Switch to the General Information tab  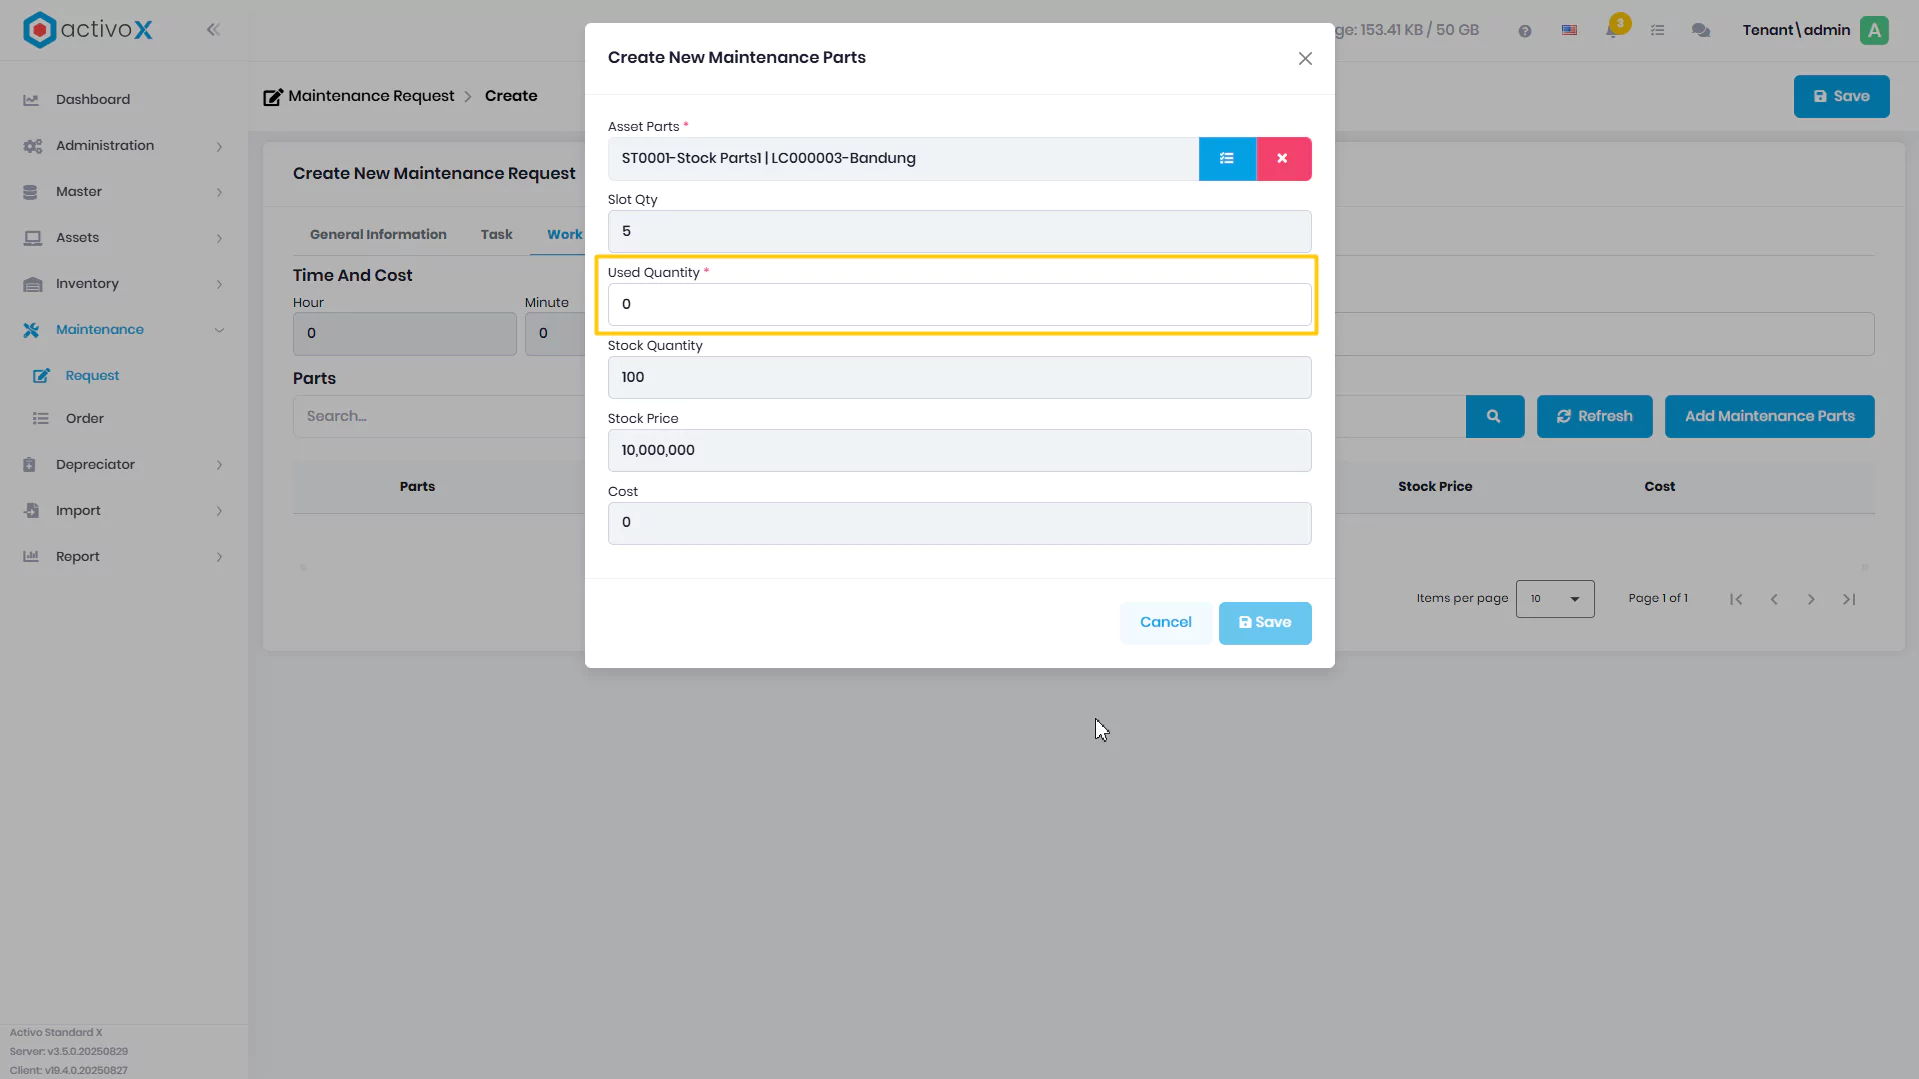tap(378, 235)
